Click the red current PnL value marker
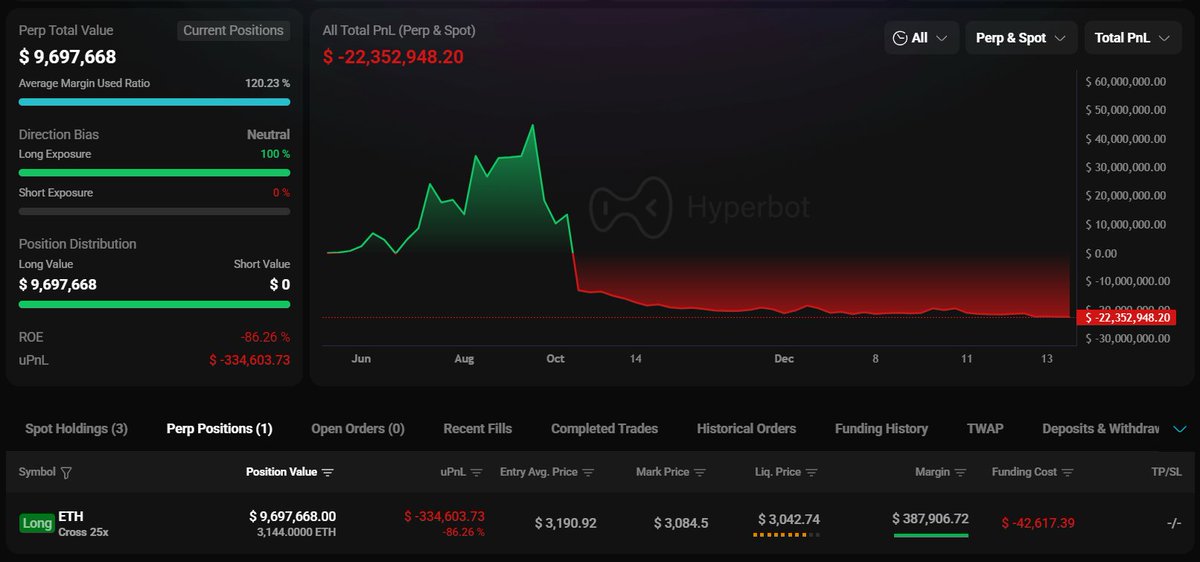 pyautogui.click(x=1125, y=318)
